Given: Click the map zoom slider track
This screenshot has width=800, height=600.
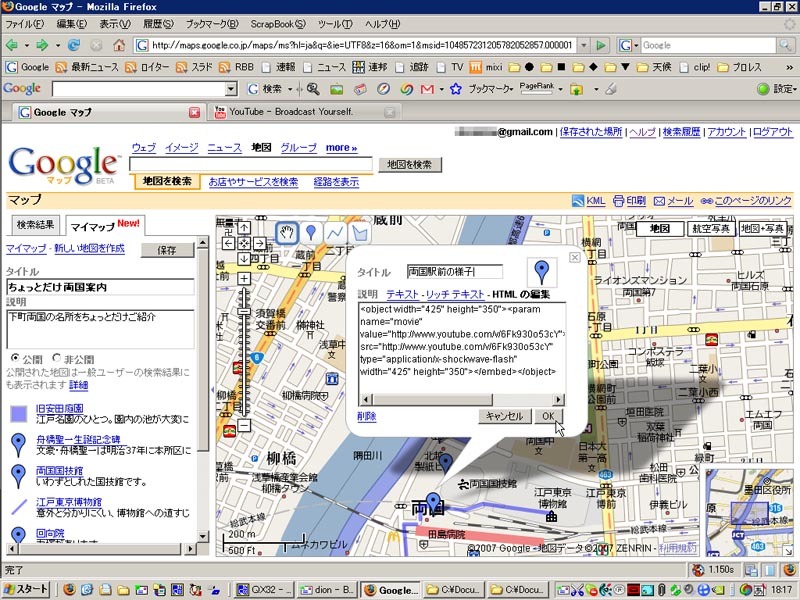Looking at the screenshot, I should pos(244,352).
